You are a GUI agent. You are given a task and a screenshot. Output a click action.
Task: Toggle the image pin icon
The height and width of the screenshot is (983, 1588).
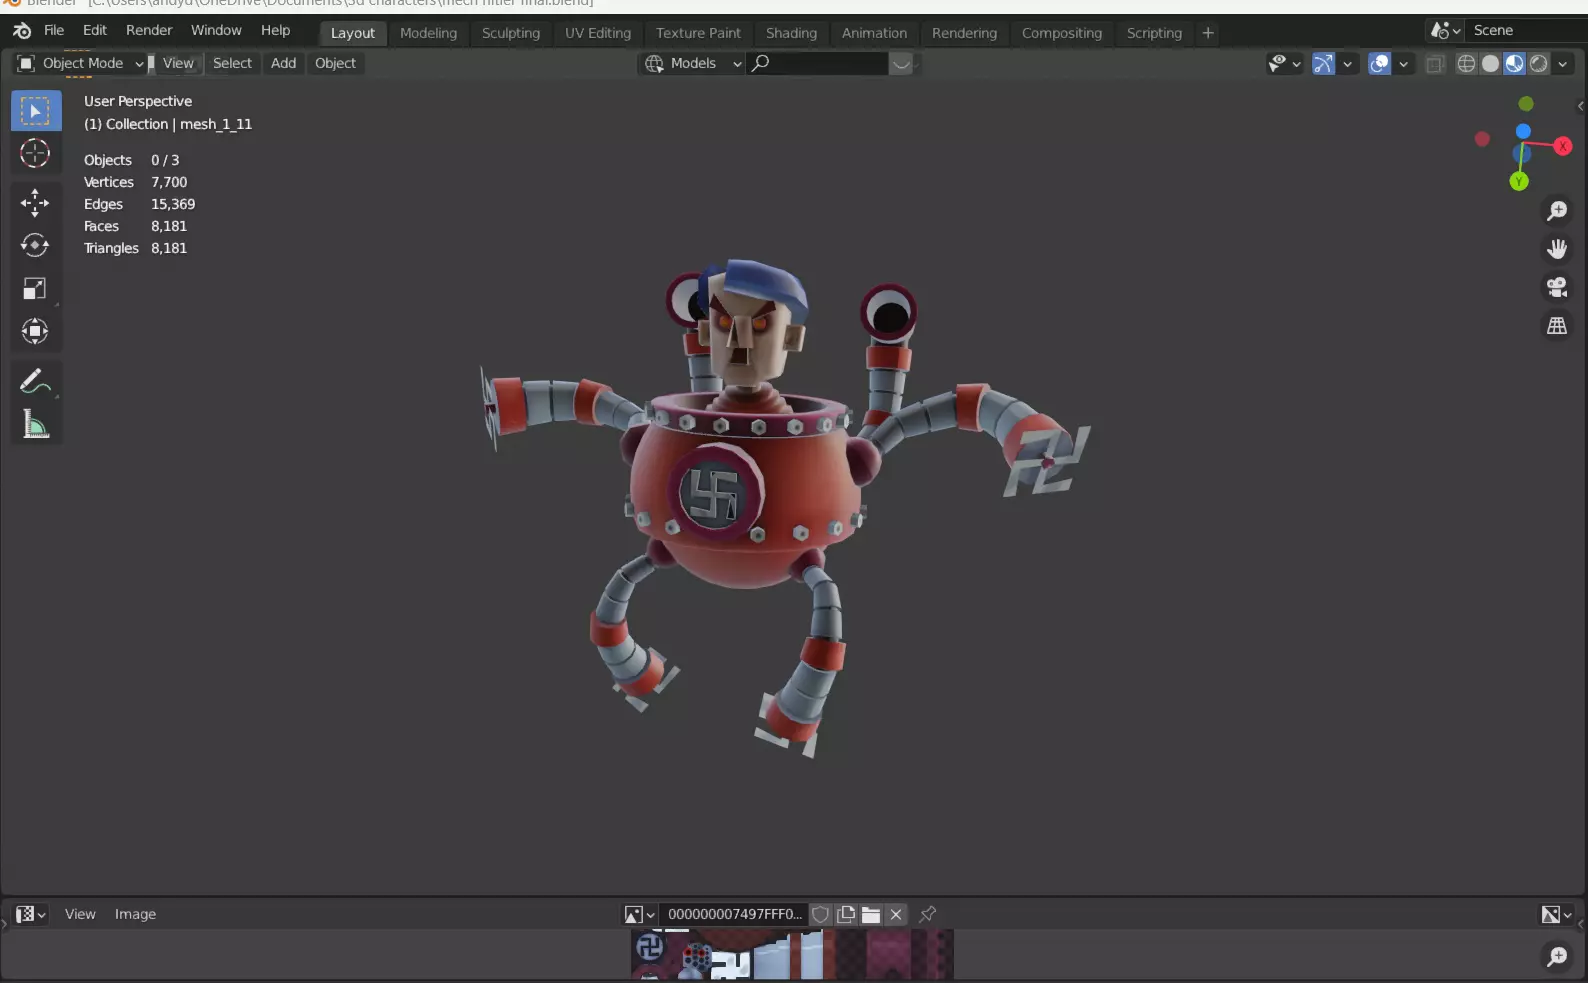[927, 914]
